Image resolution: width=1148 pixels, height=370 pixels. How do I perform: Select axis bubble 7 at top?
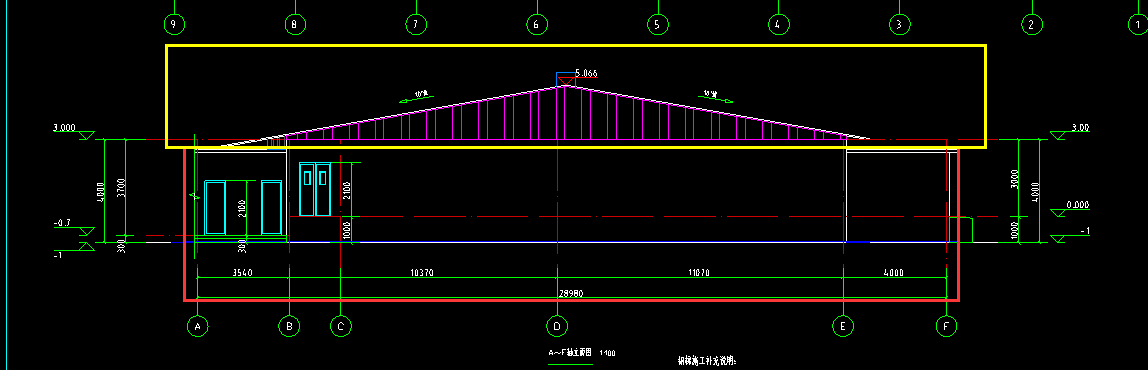click(416, 24)
